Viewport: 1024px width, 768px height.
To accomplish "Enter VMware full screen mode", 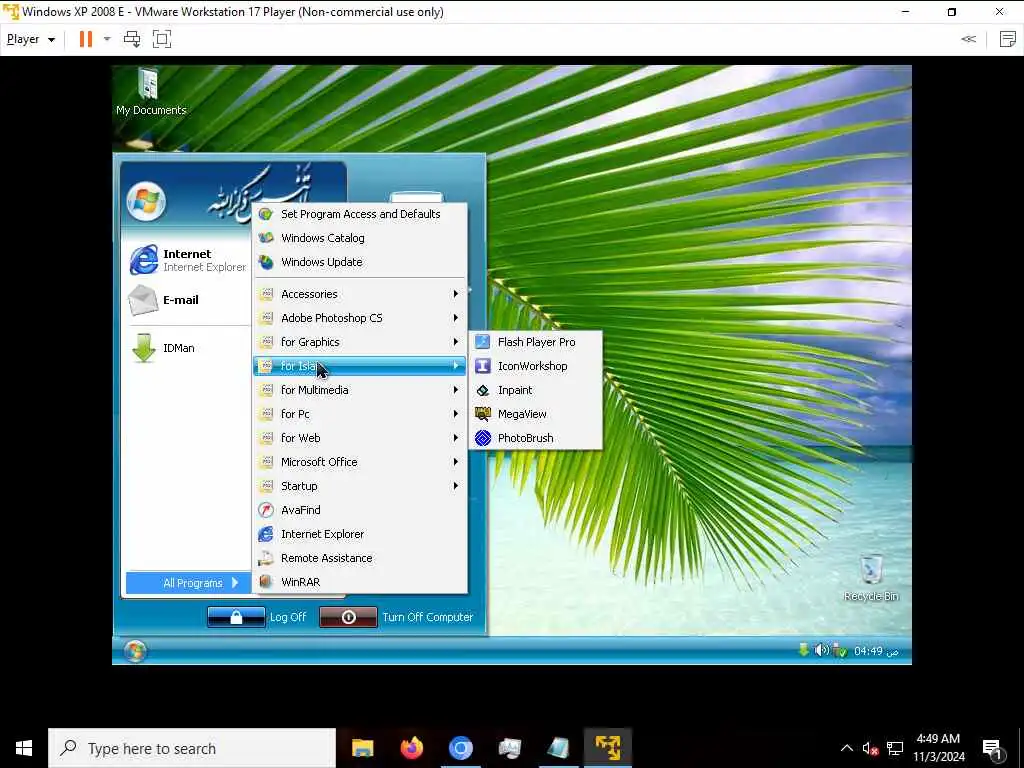I will coord(162,39).
